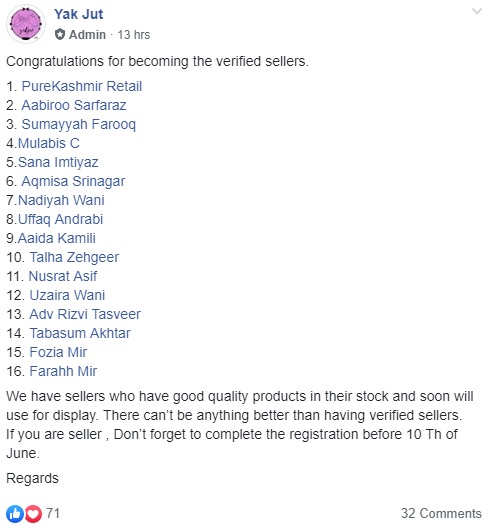Open the Admin label beside the badge
Screen dimensions: 504x532
(87, 35)
